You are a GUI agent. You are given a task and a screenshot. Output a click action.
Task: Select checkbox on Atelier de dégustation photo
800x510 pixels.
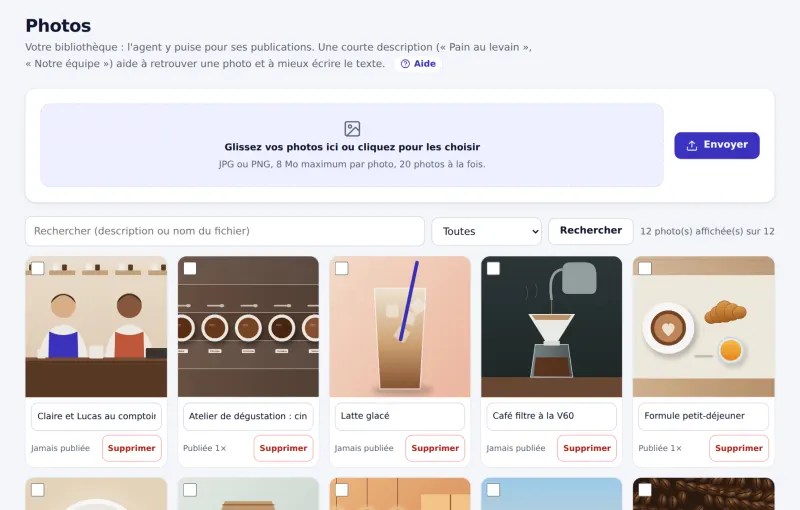(190, 268)
